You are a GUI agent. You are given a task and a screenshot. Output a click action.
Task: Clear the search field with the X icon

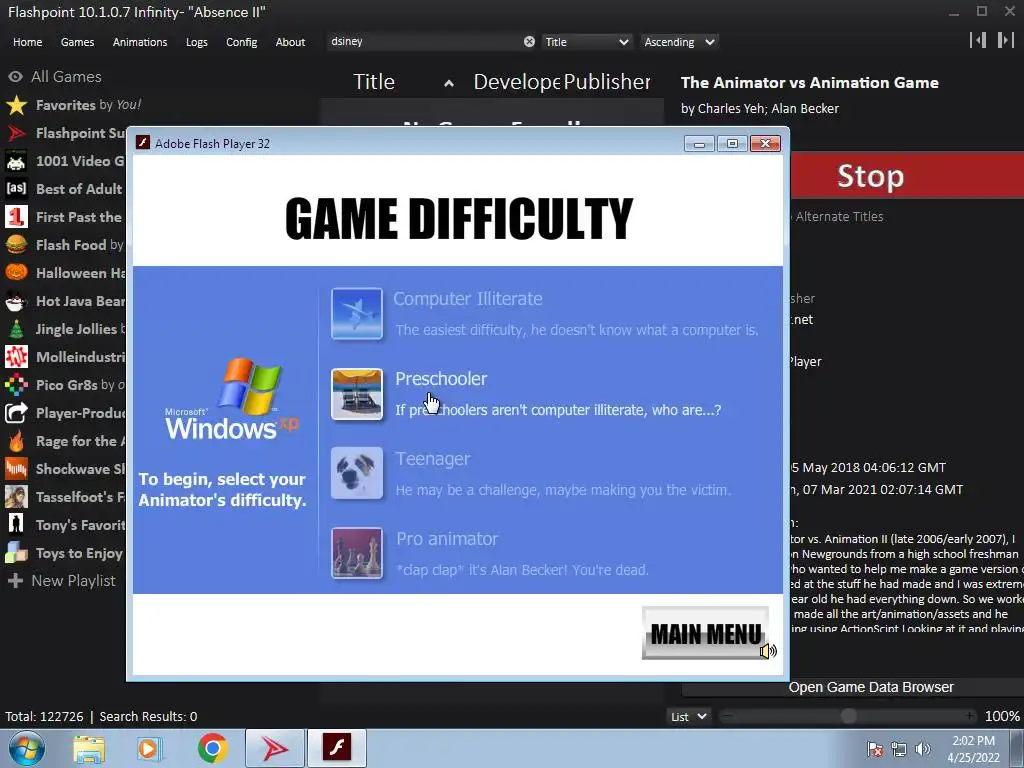529,42
